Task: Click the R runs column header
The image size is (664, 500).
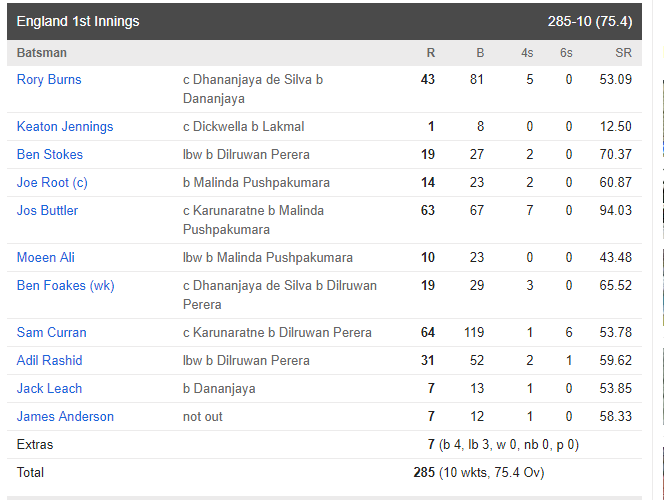Action: 431,53
